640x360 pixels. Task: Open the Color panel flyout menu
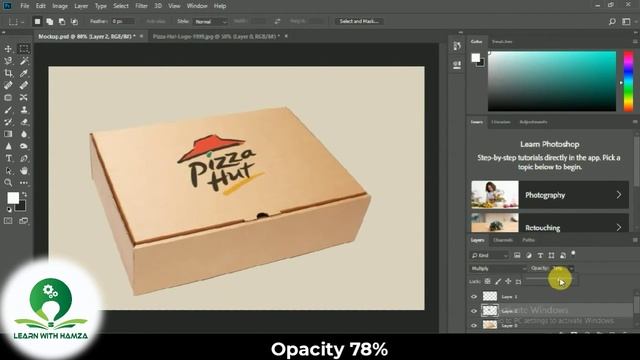(635, 42)
